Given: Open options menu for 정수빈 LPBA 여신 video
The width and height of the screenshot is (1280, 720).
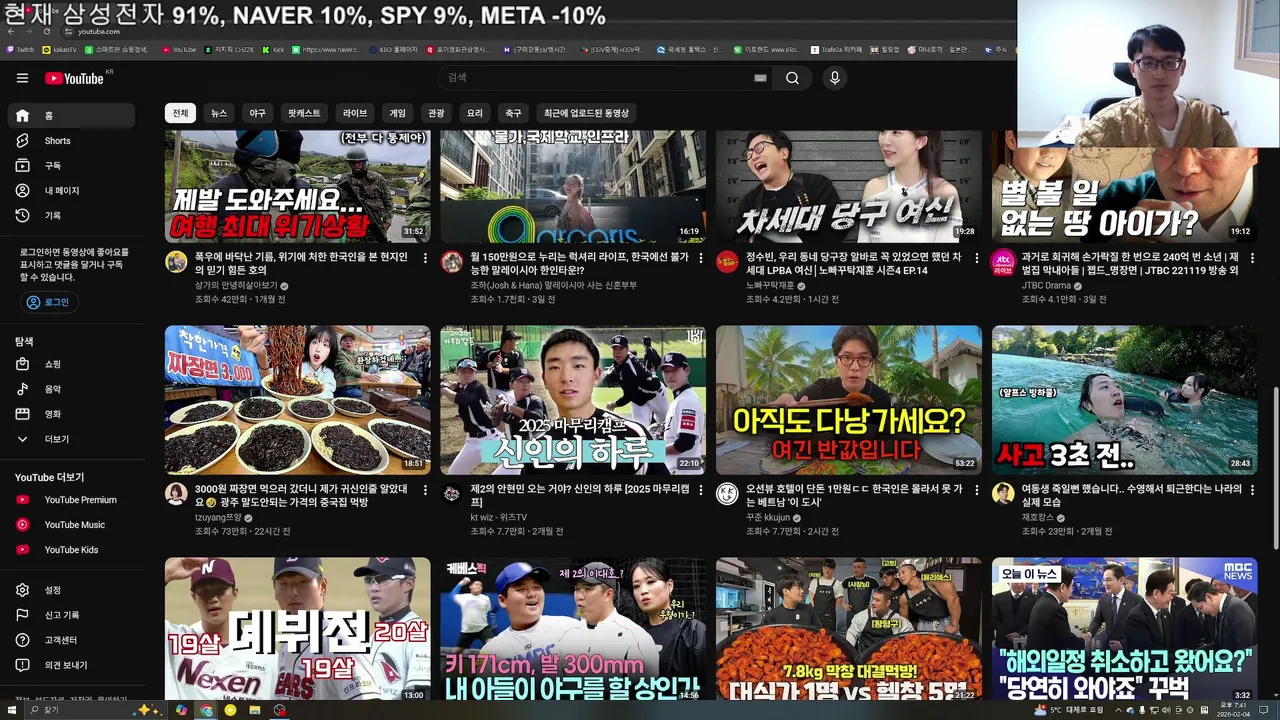Looking at the screenshot, I should pos(977,258).
